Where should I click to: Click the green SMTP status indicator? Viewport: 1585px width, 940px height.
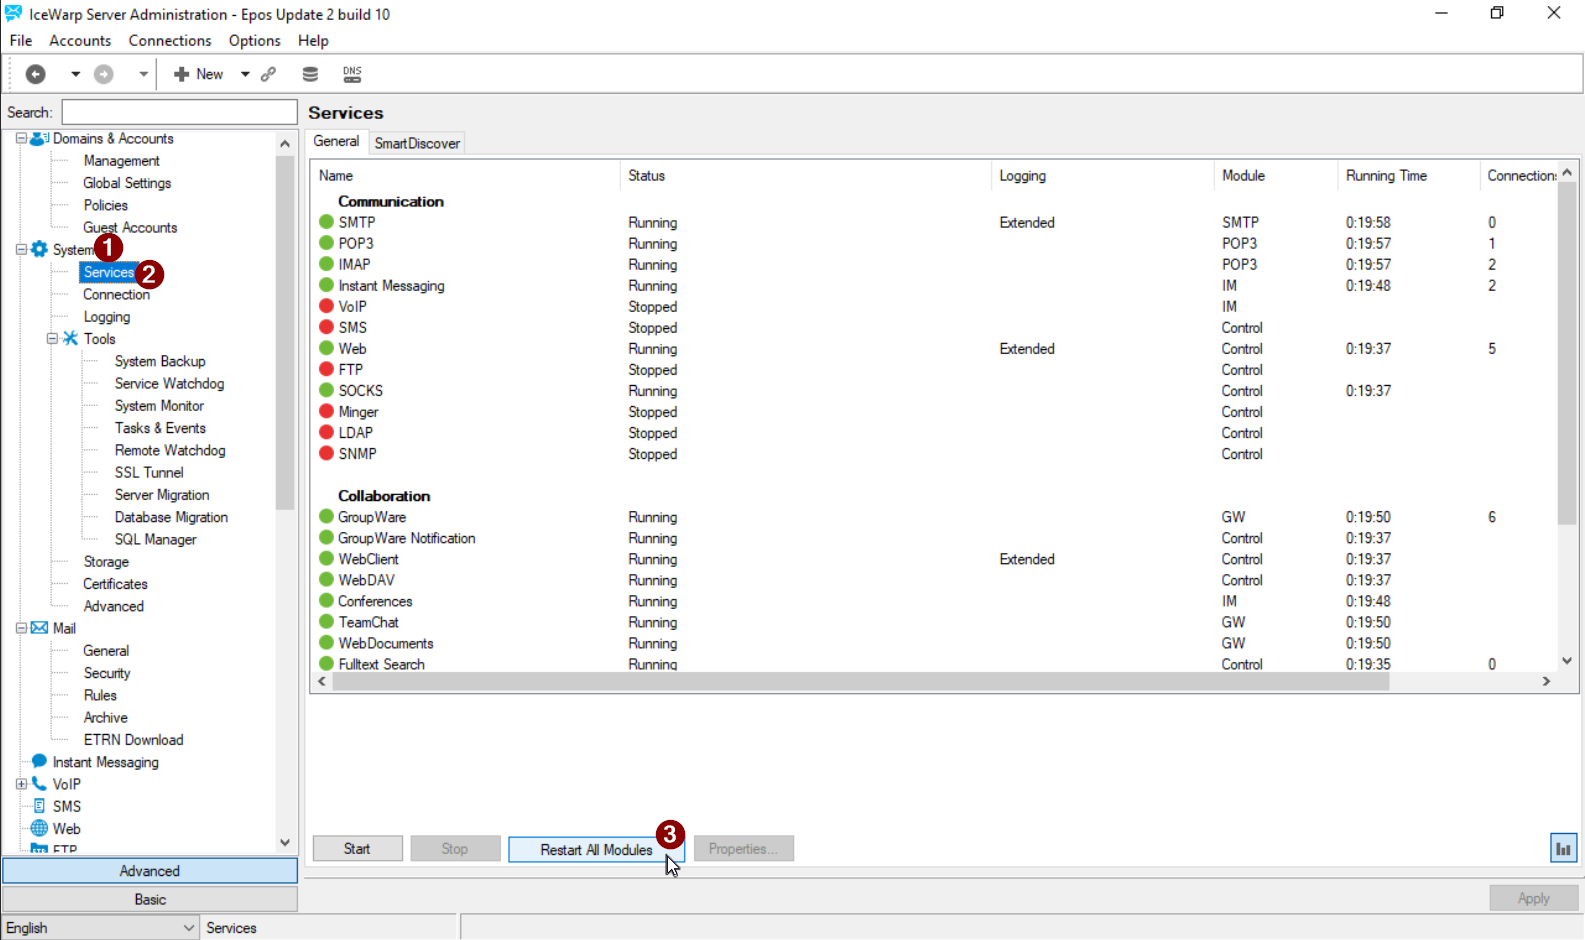[x=326, y=222]
